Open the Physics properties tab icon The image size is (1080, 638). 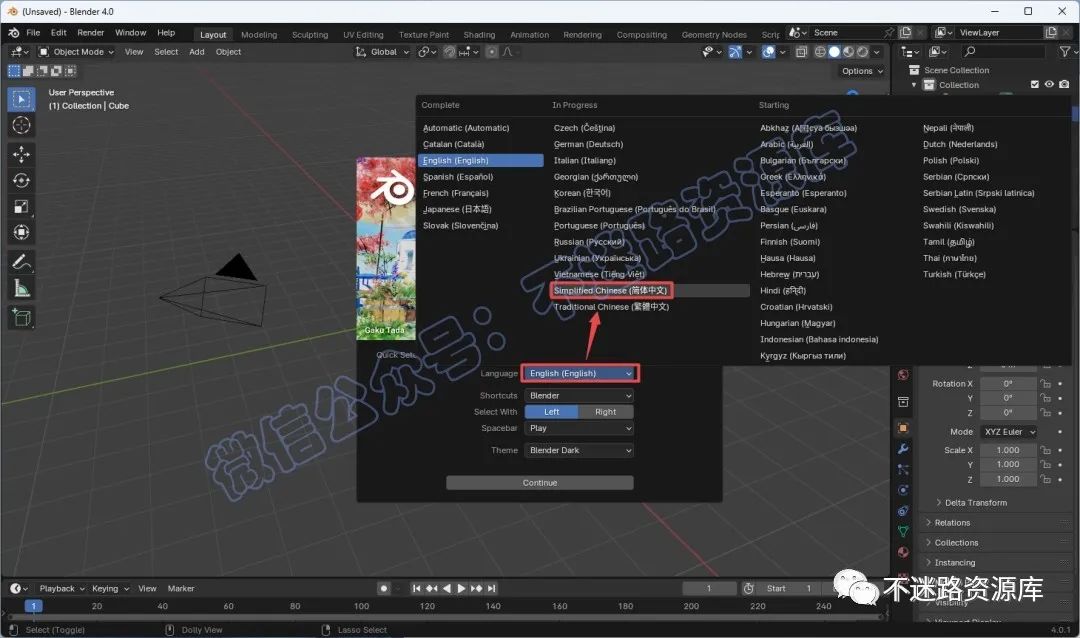point(903,490)
